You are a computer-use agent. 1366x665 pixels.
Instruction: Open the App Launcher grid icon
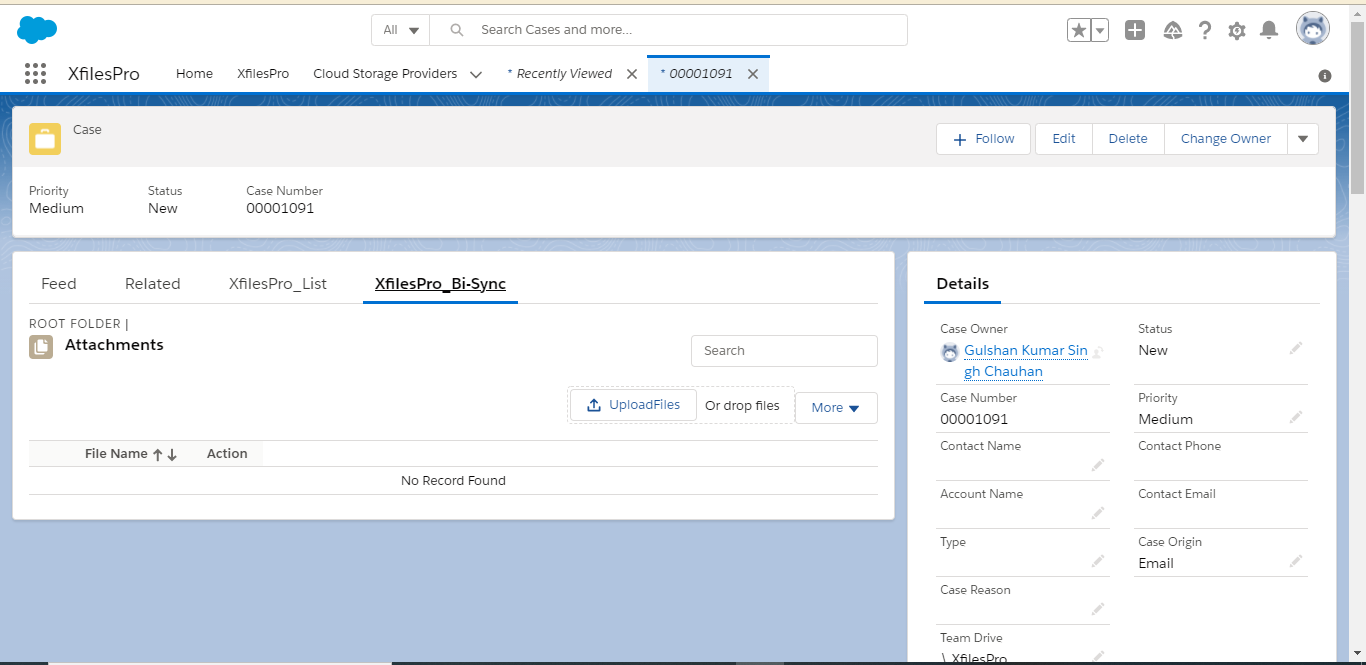[x=35, y=73]
